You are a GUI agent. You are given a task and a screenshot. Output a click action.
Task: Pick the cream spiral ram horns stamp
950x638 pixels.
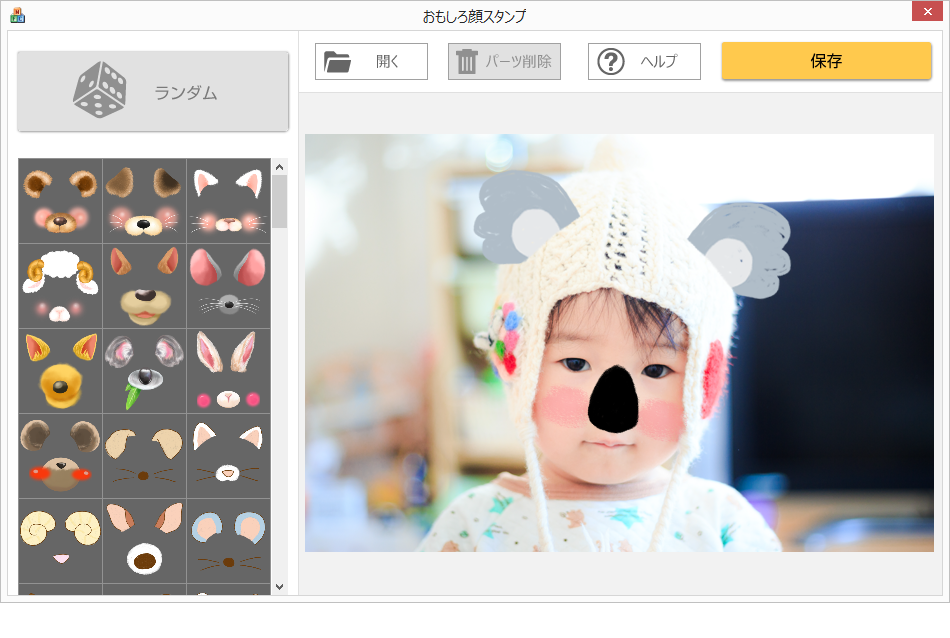pos(60,540)
